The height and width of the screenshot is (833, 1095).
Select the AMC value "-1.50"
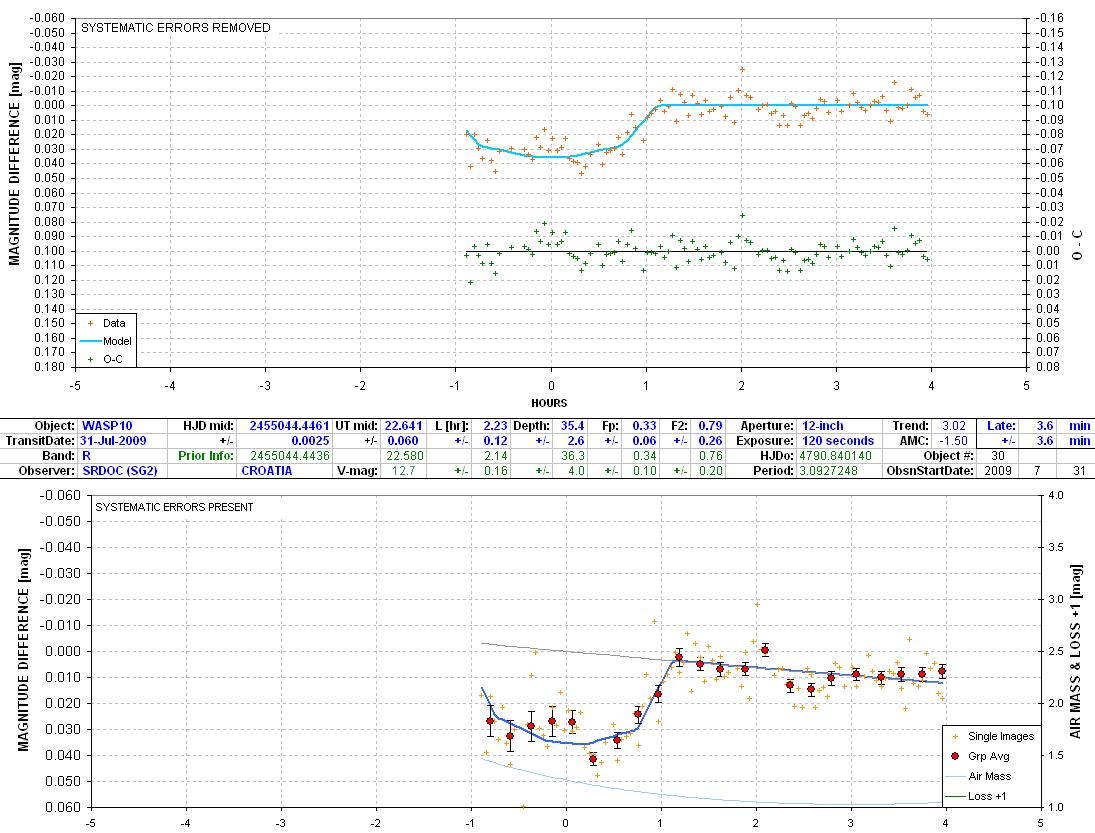point(953,441)
